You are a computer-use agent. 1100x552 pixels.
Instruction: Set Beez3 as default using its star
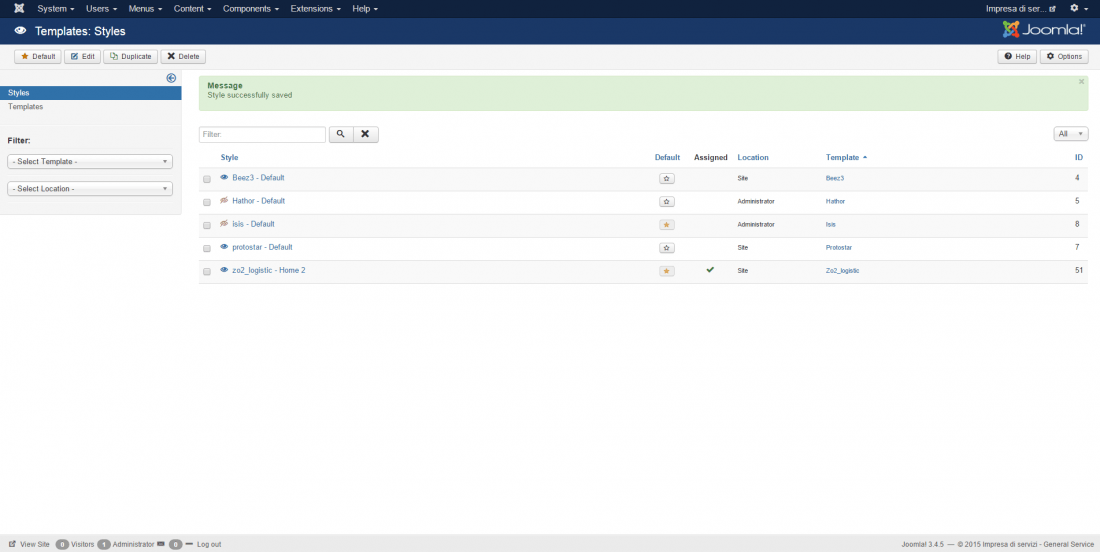[667, 179]
